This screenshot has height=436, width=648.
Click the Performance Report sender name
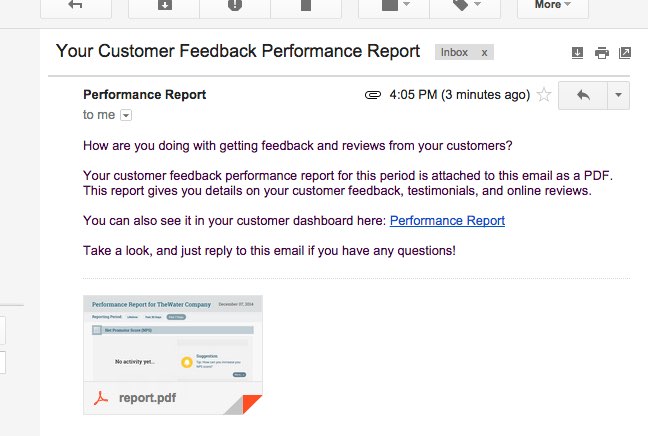pyautogui.click(x=145, y=95)
